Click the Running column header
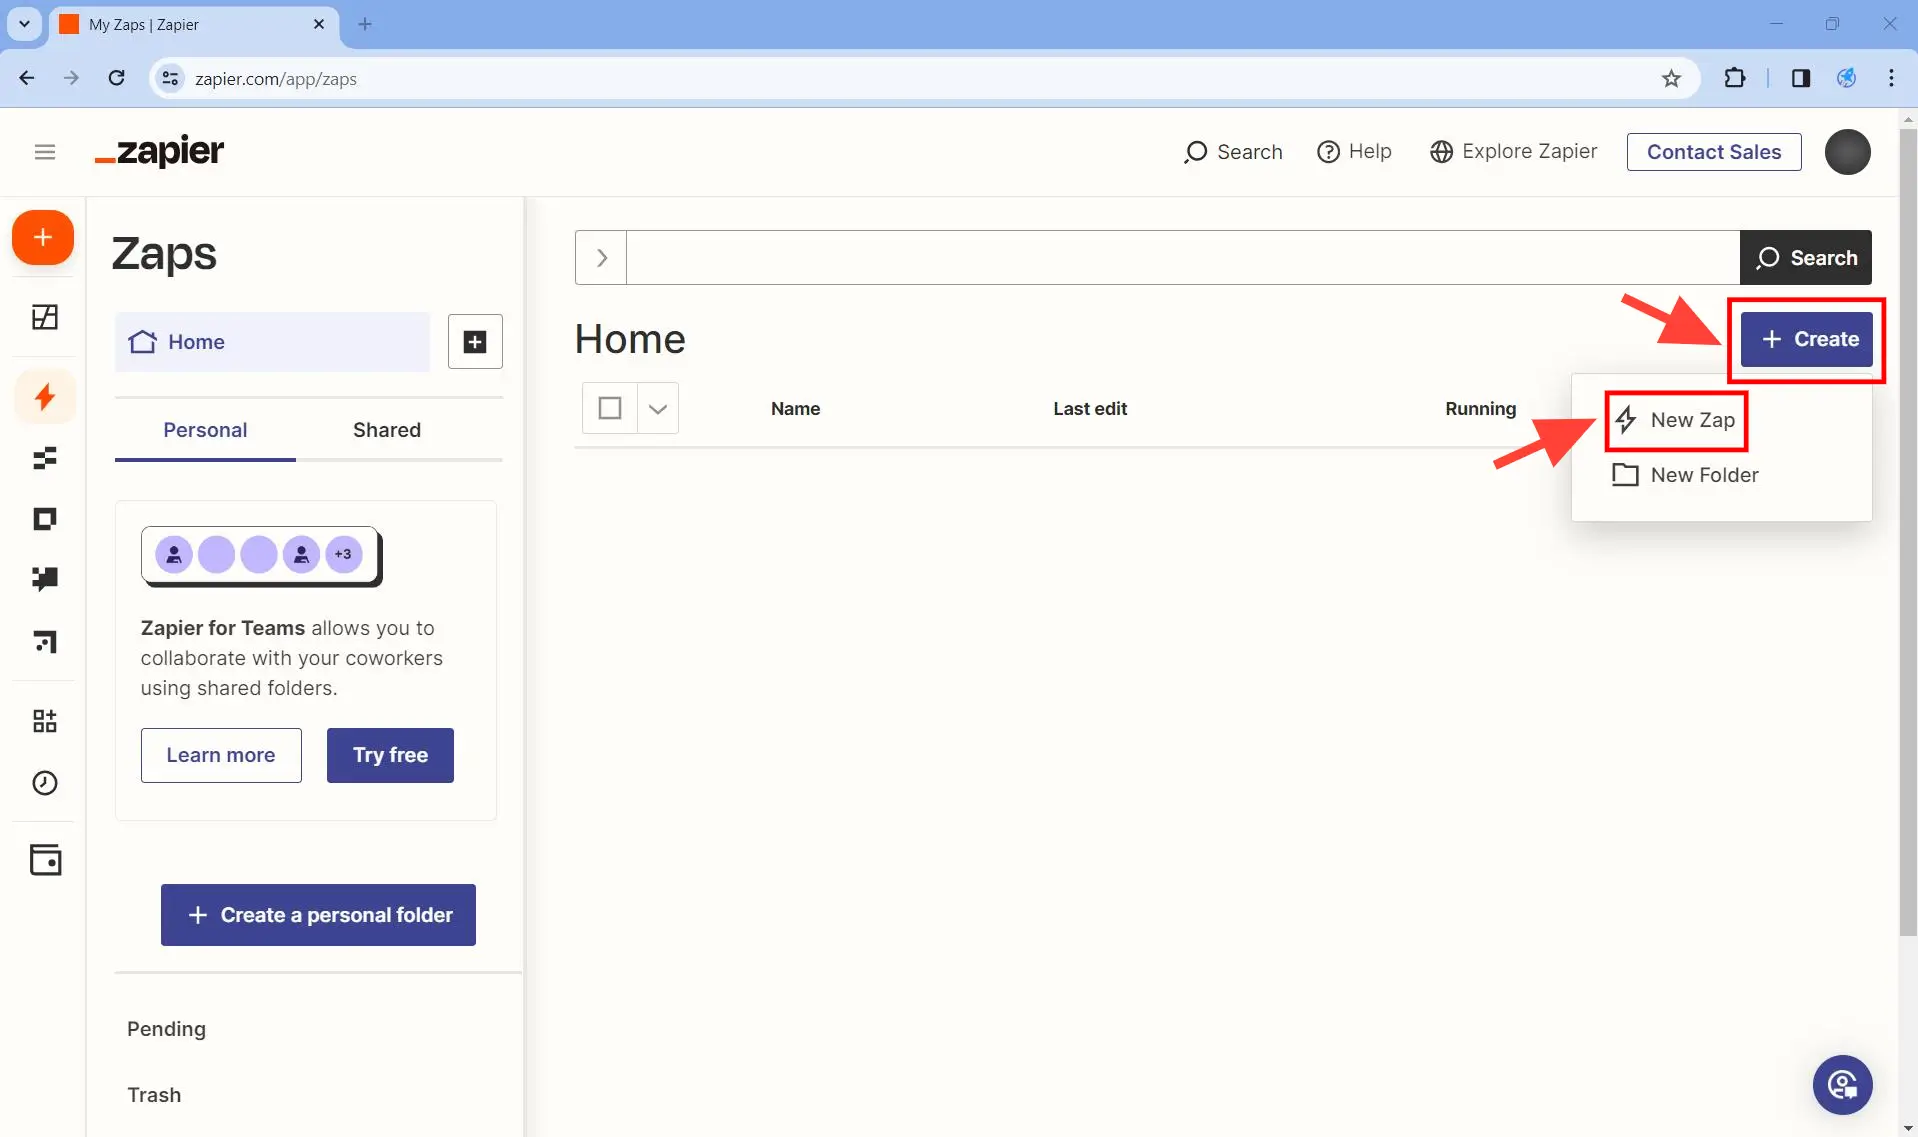Screen dimensions: 1918x1137 1480,409
